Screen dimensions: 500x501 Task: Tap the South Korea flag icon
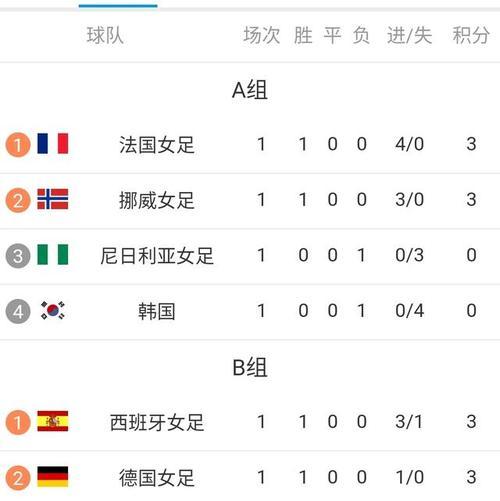click(x=53, y=310)
